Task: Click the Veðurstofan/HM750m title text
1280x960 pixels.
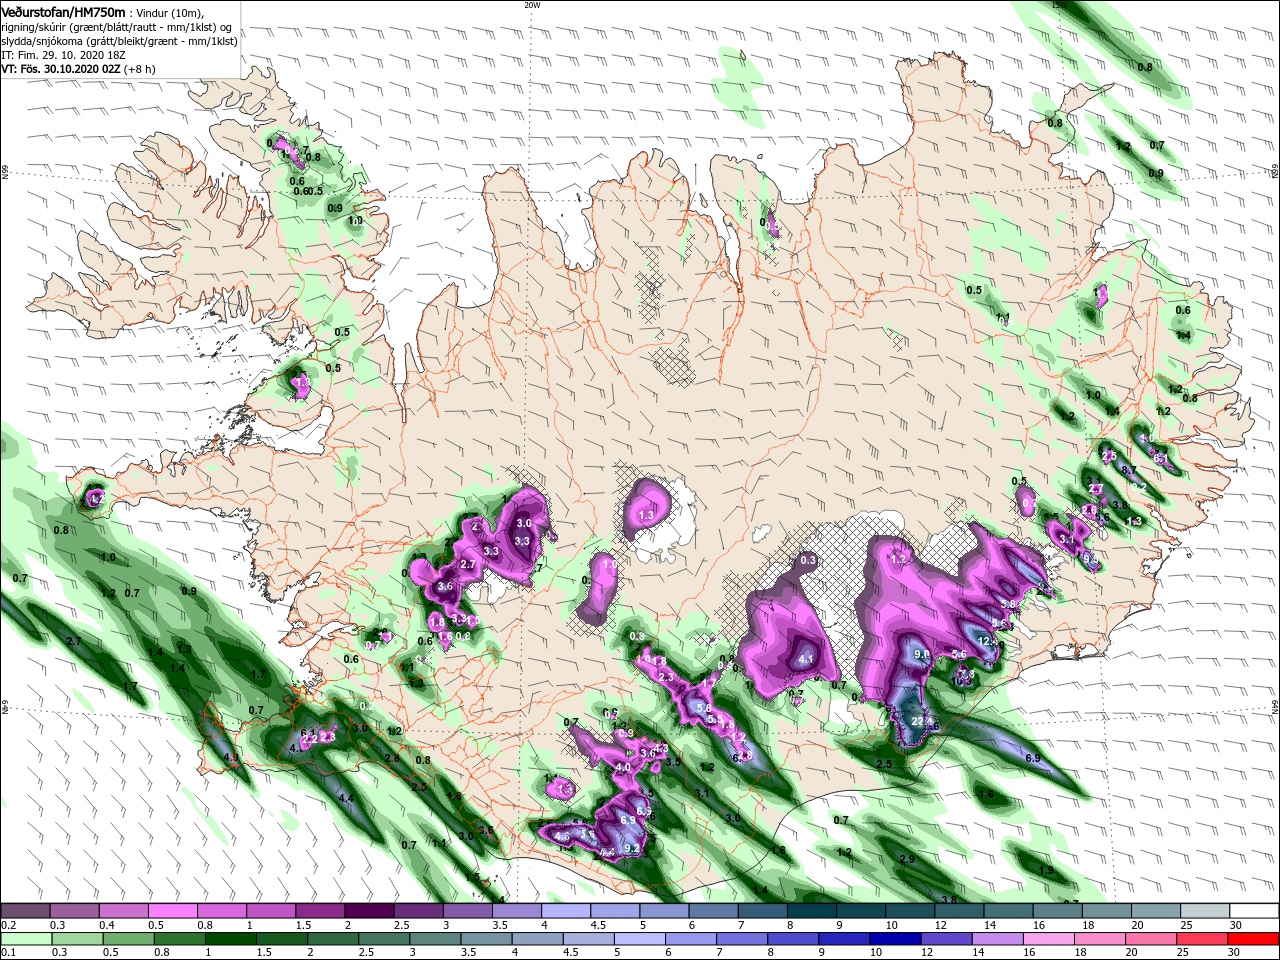Action: 64,12
